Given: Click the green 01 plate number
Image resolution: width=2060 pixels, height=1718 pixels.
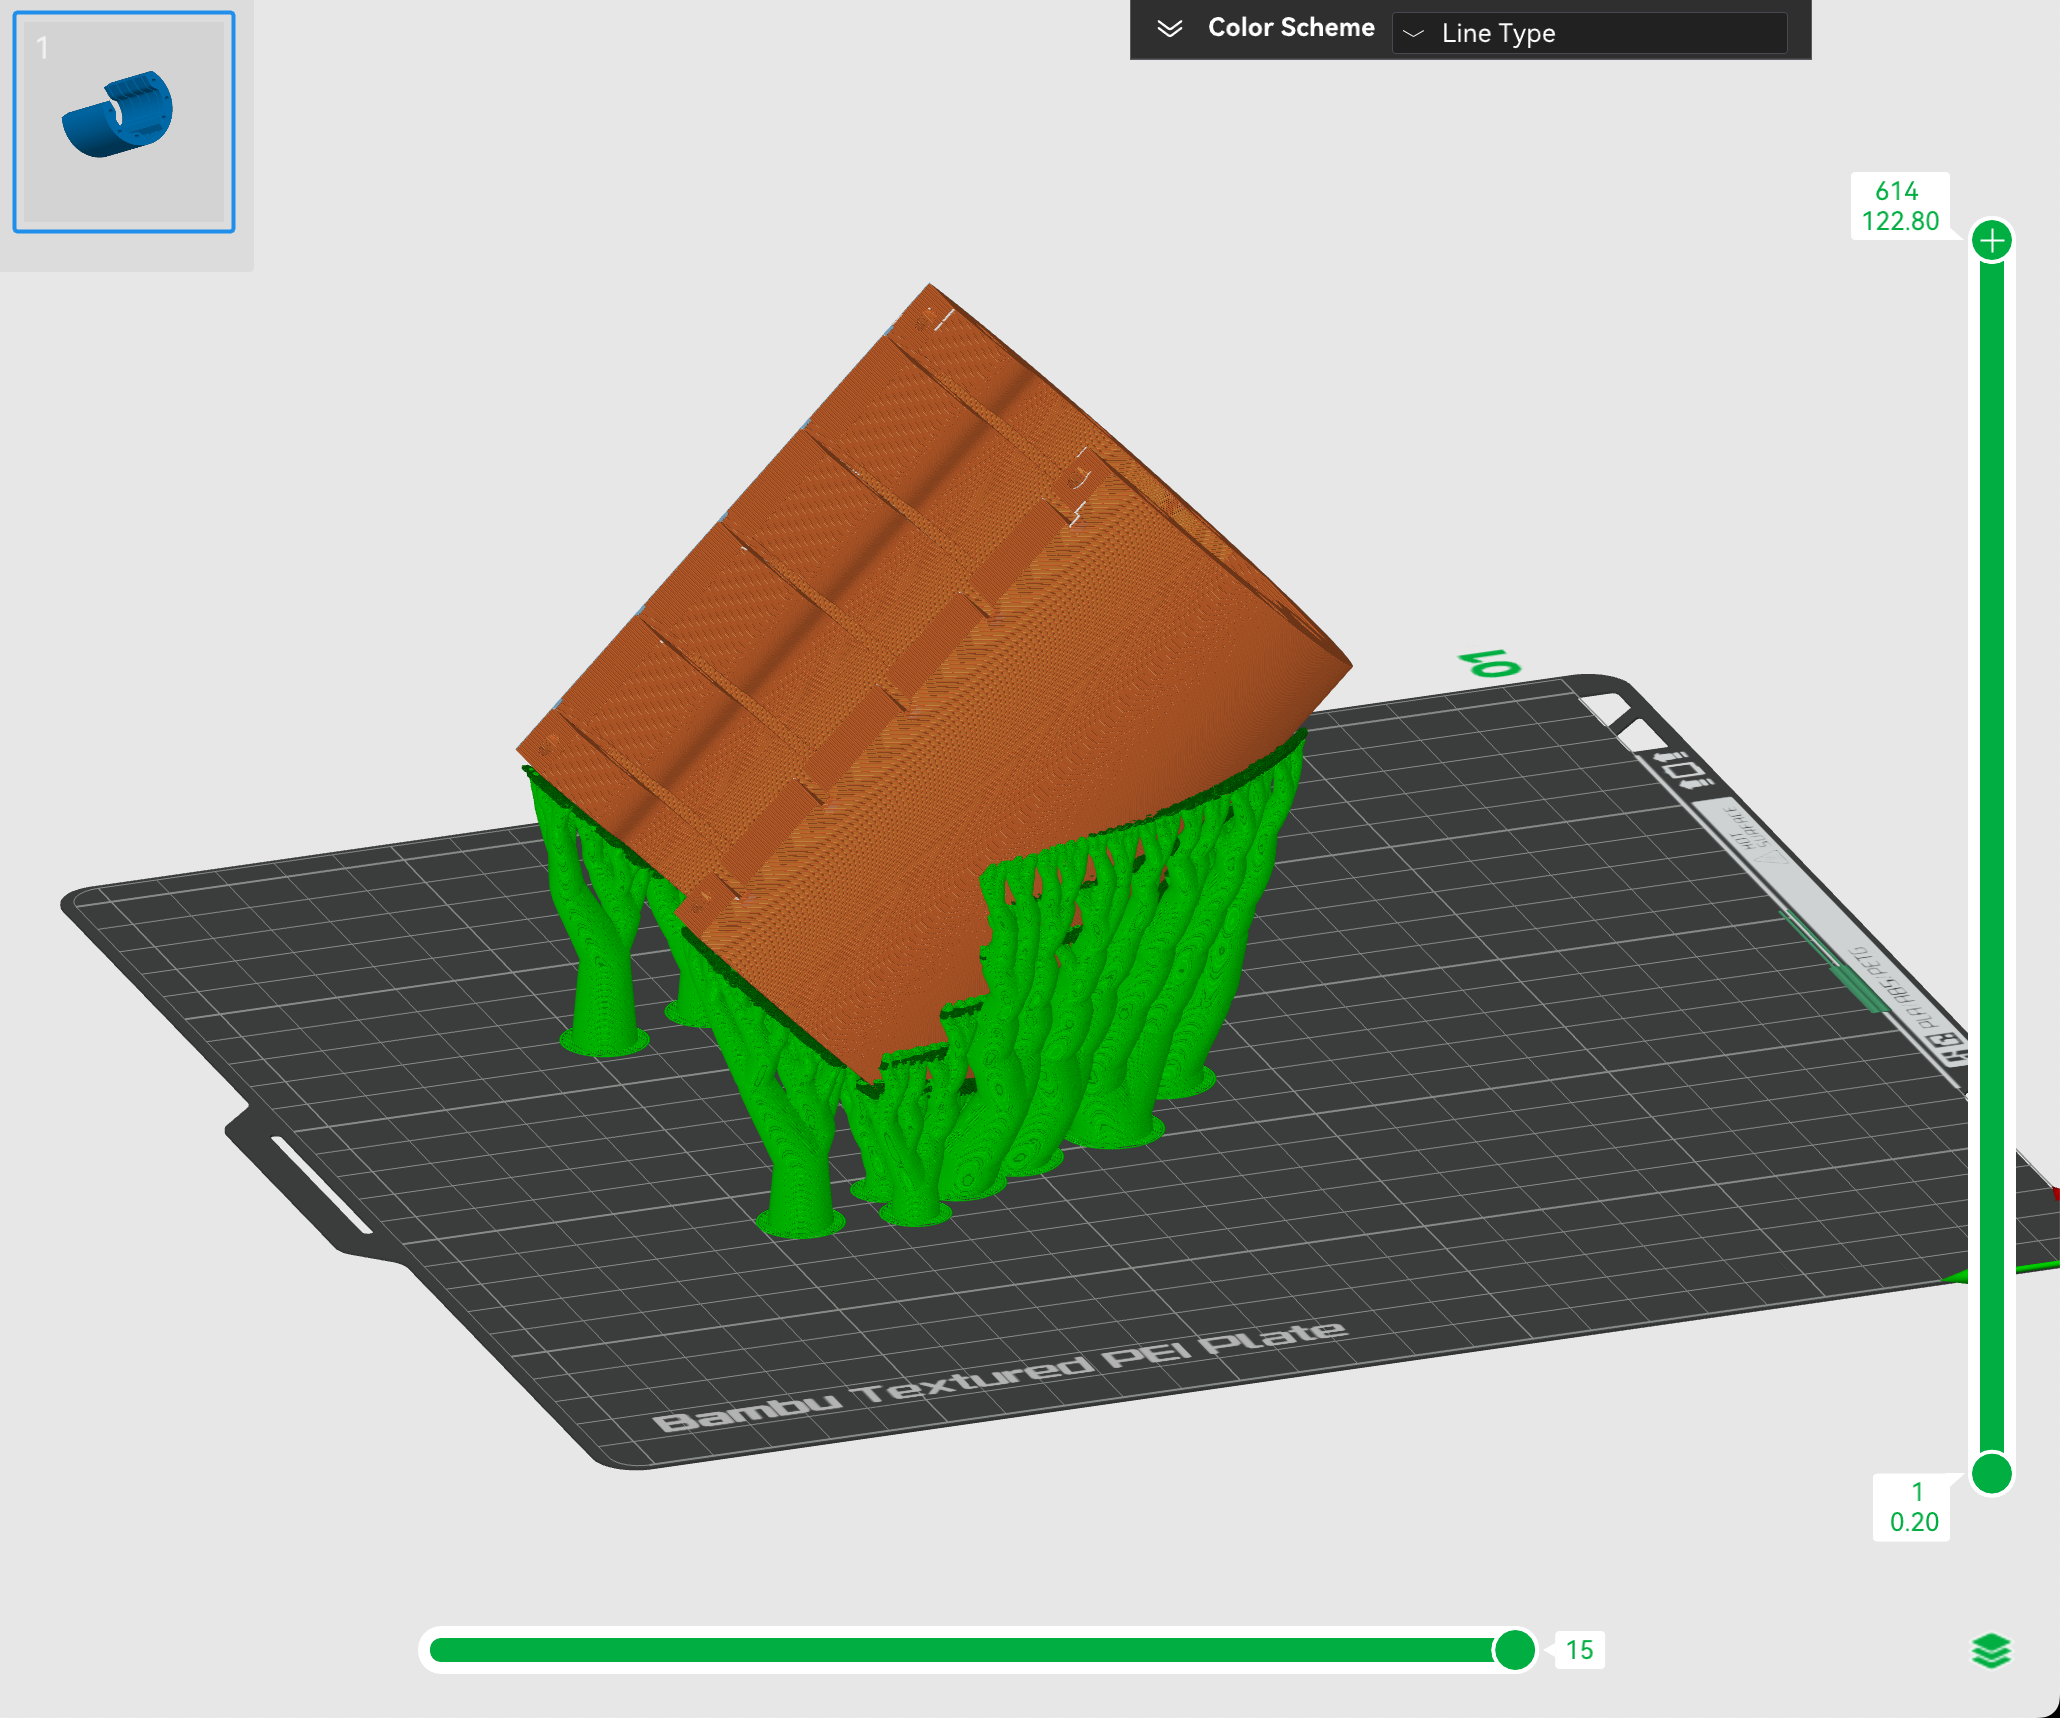Looking at the screenshot, I should pyautogui.click(x=1489, y=663).
